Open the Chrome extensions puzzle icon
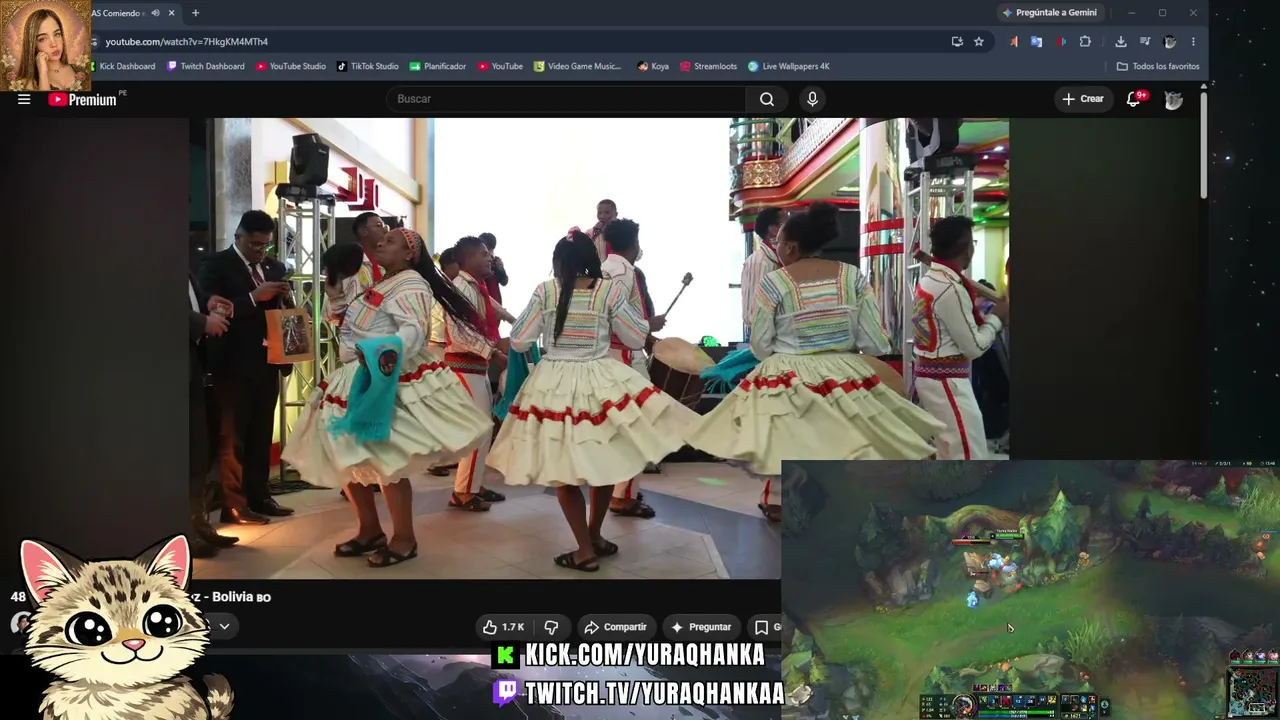Image resolution: width=1280 pixels, height=720 pixels. [1085, 42]
